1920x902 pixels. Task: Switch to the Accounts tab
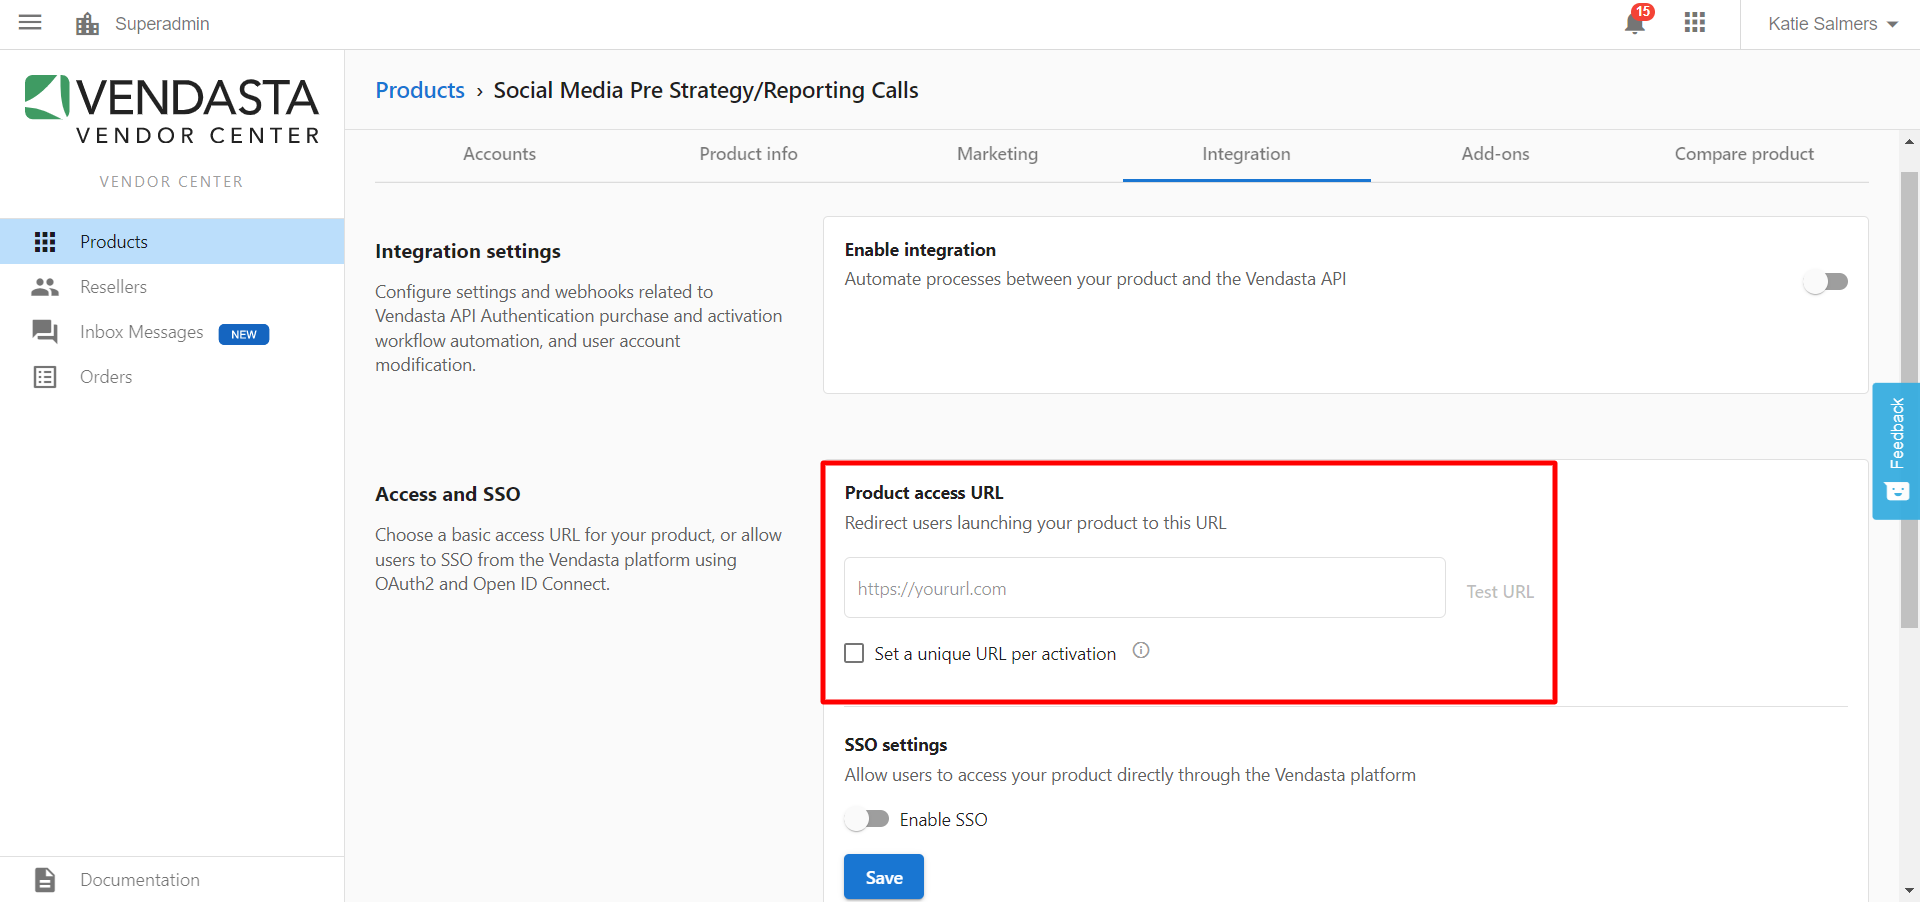(x=499, y=154)
